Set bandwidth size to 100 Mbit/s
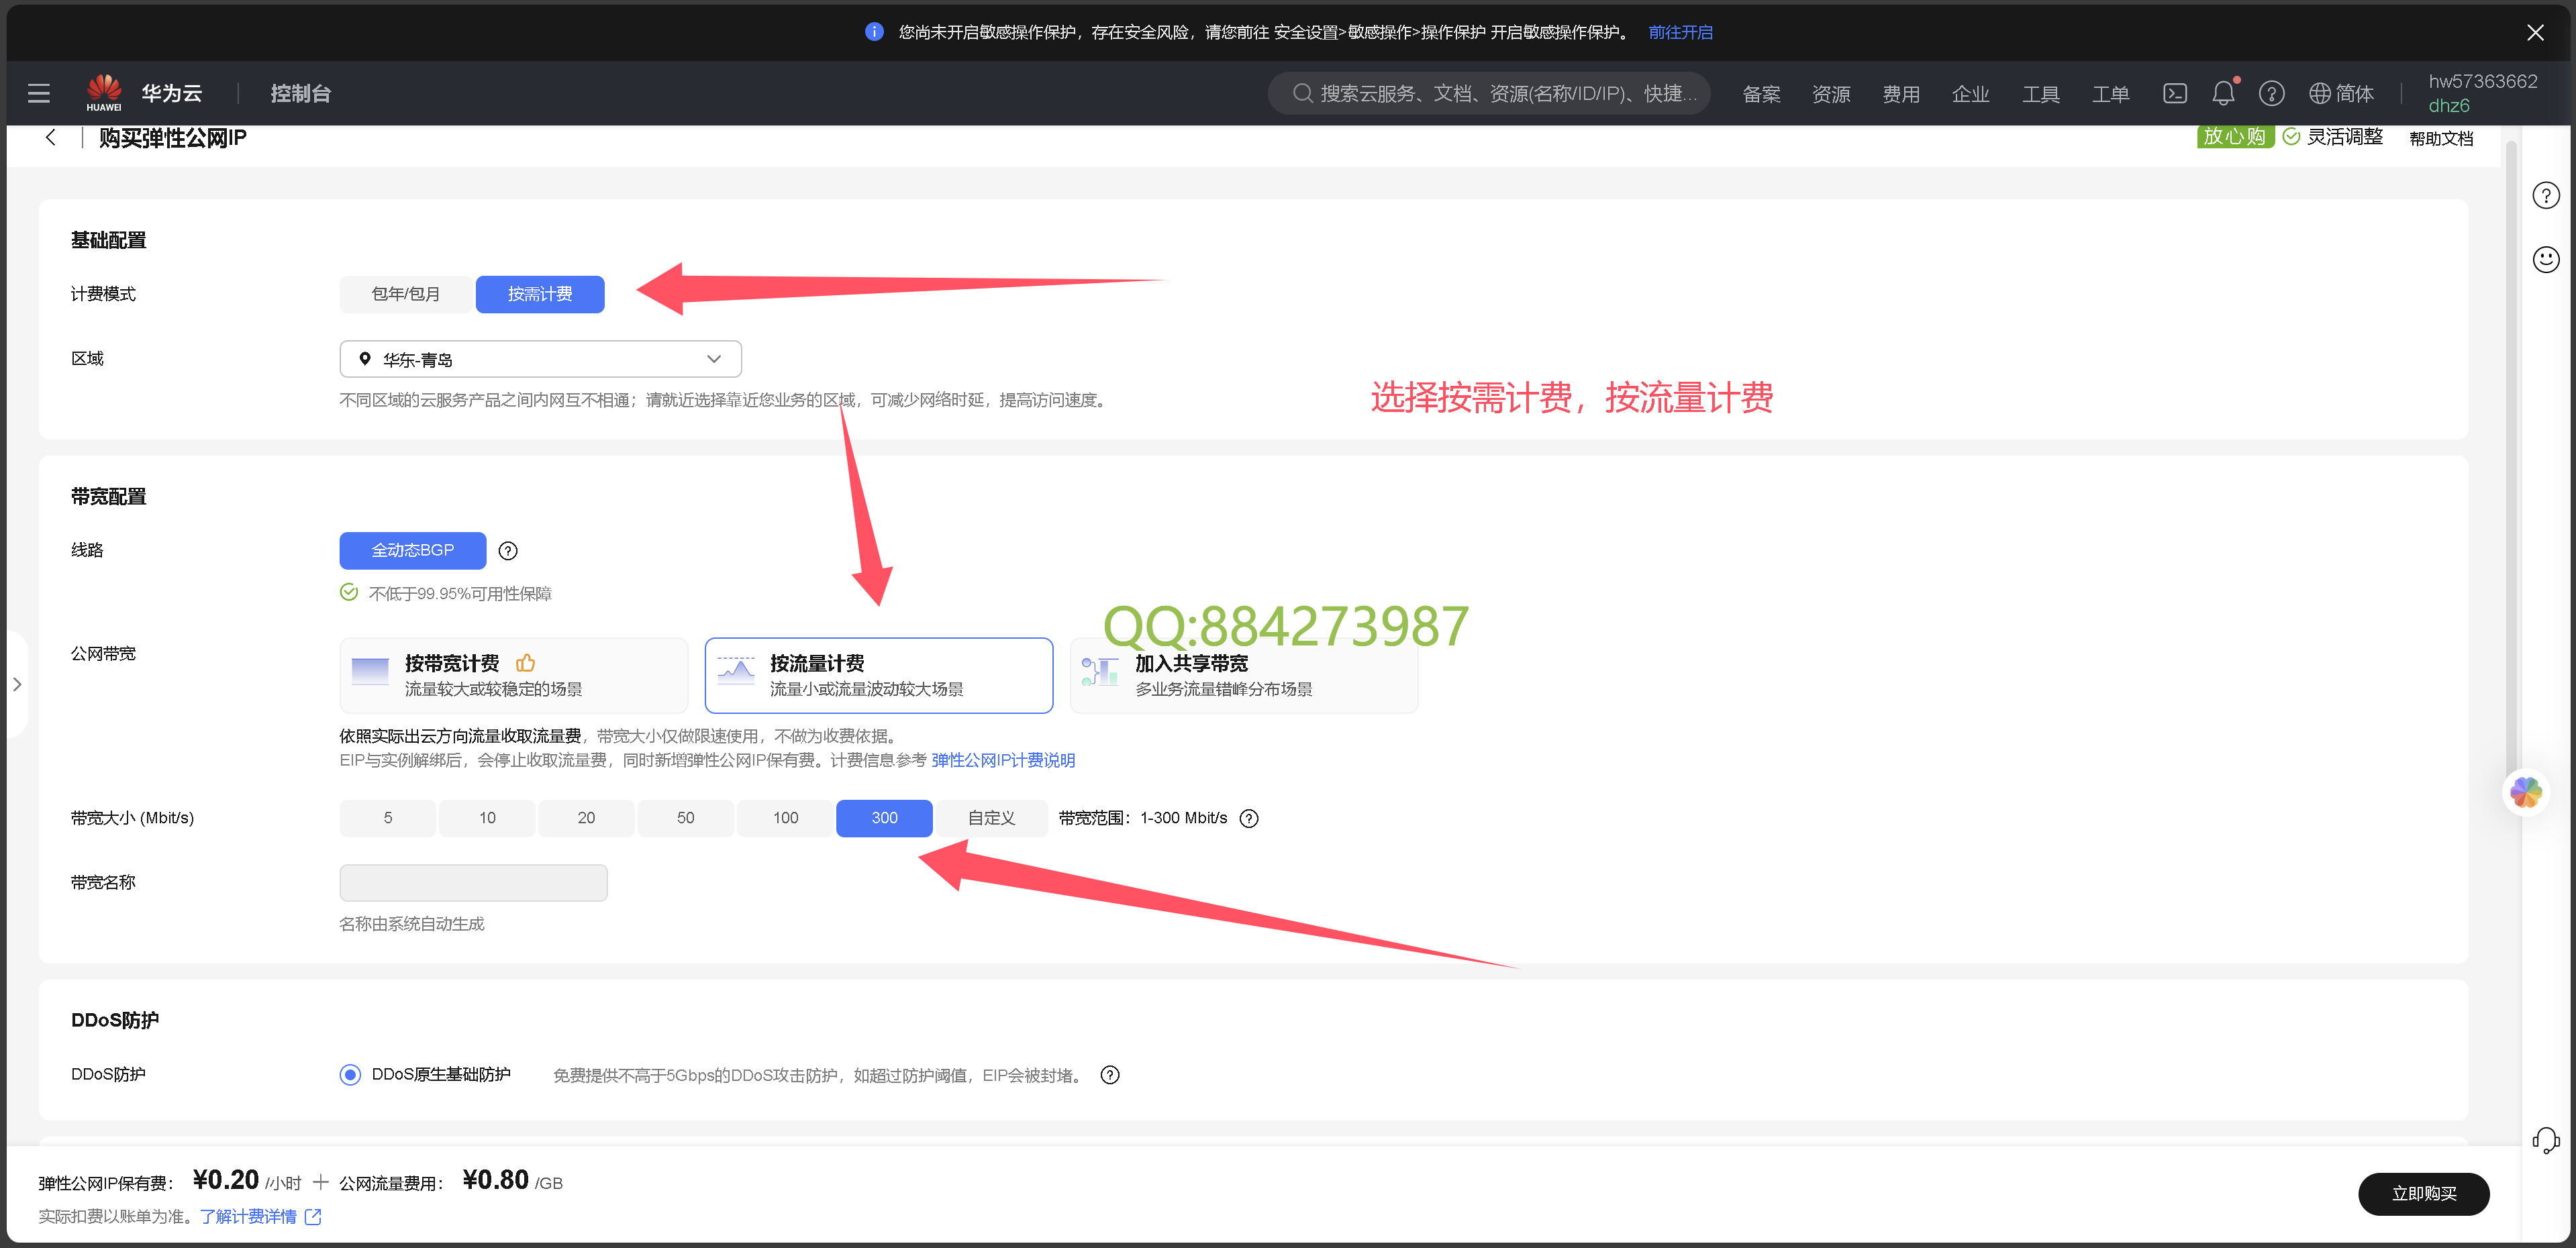The image size is (2576, 1248). (x=785, y=818)
